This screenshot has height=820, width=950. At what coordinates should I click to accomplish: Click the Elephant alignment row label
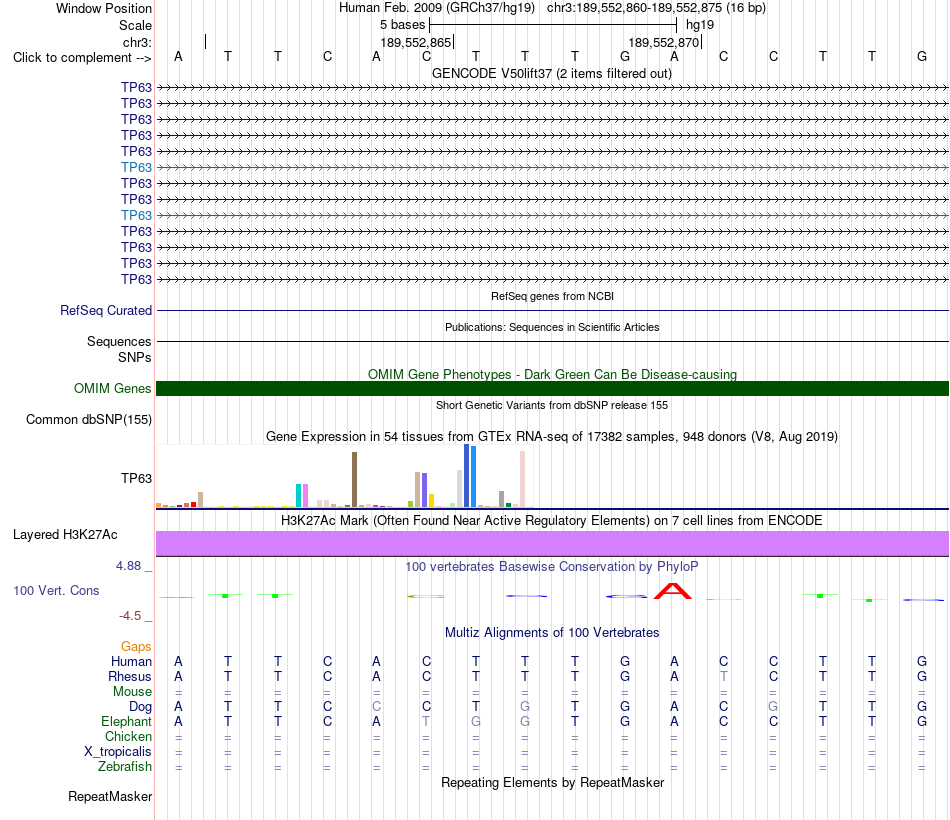point(126,721)
